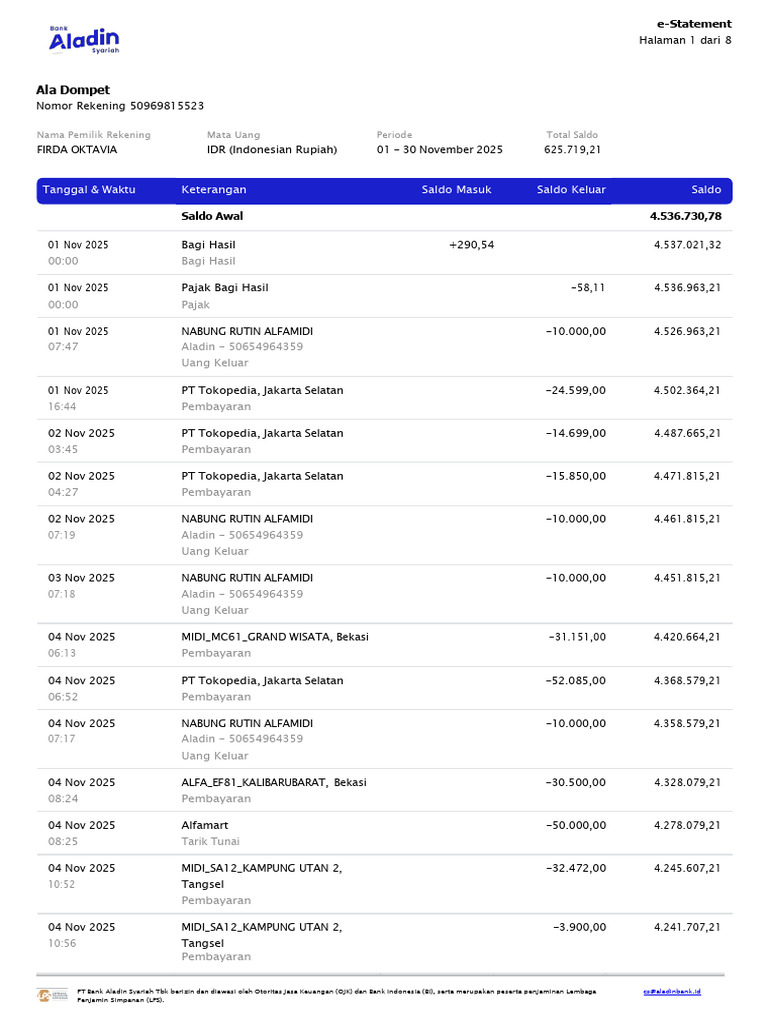Click amount -14.699,00
This screenshot has width=768, height=1024.
[x=575, y=434]
